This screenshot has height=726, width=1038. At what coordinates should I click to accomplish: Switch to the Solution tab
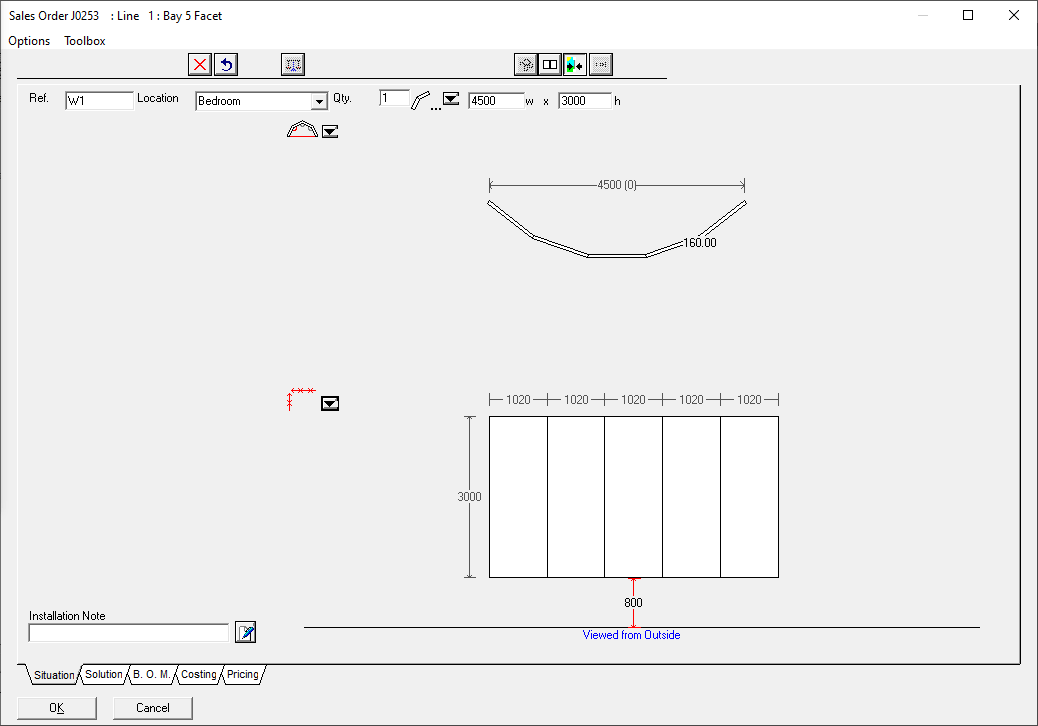pyautogui.click(x=104, y=675)
